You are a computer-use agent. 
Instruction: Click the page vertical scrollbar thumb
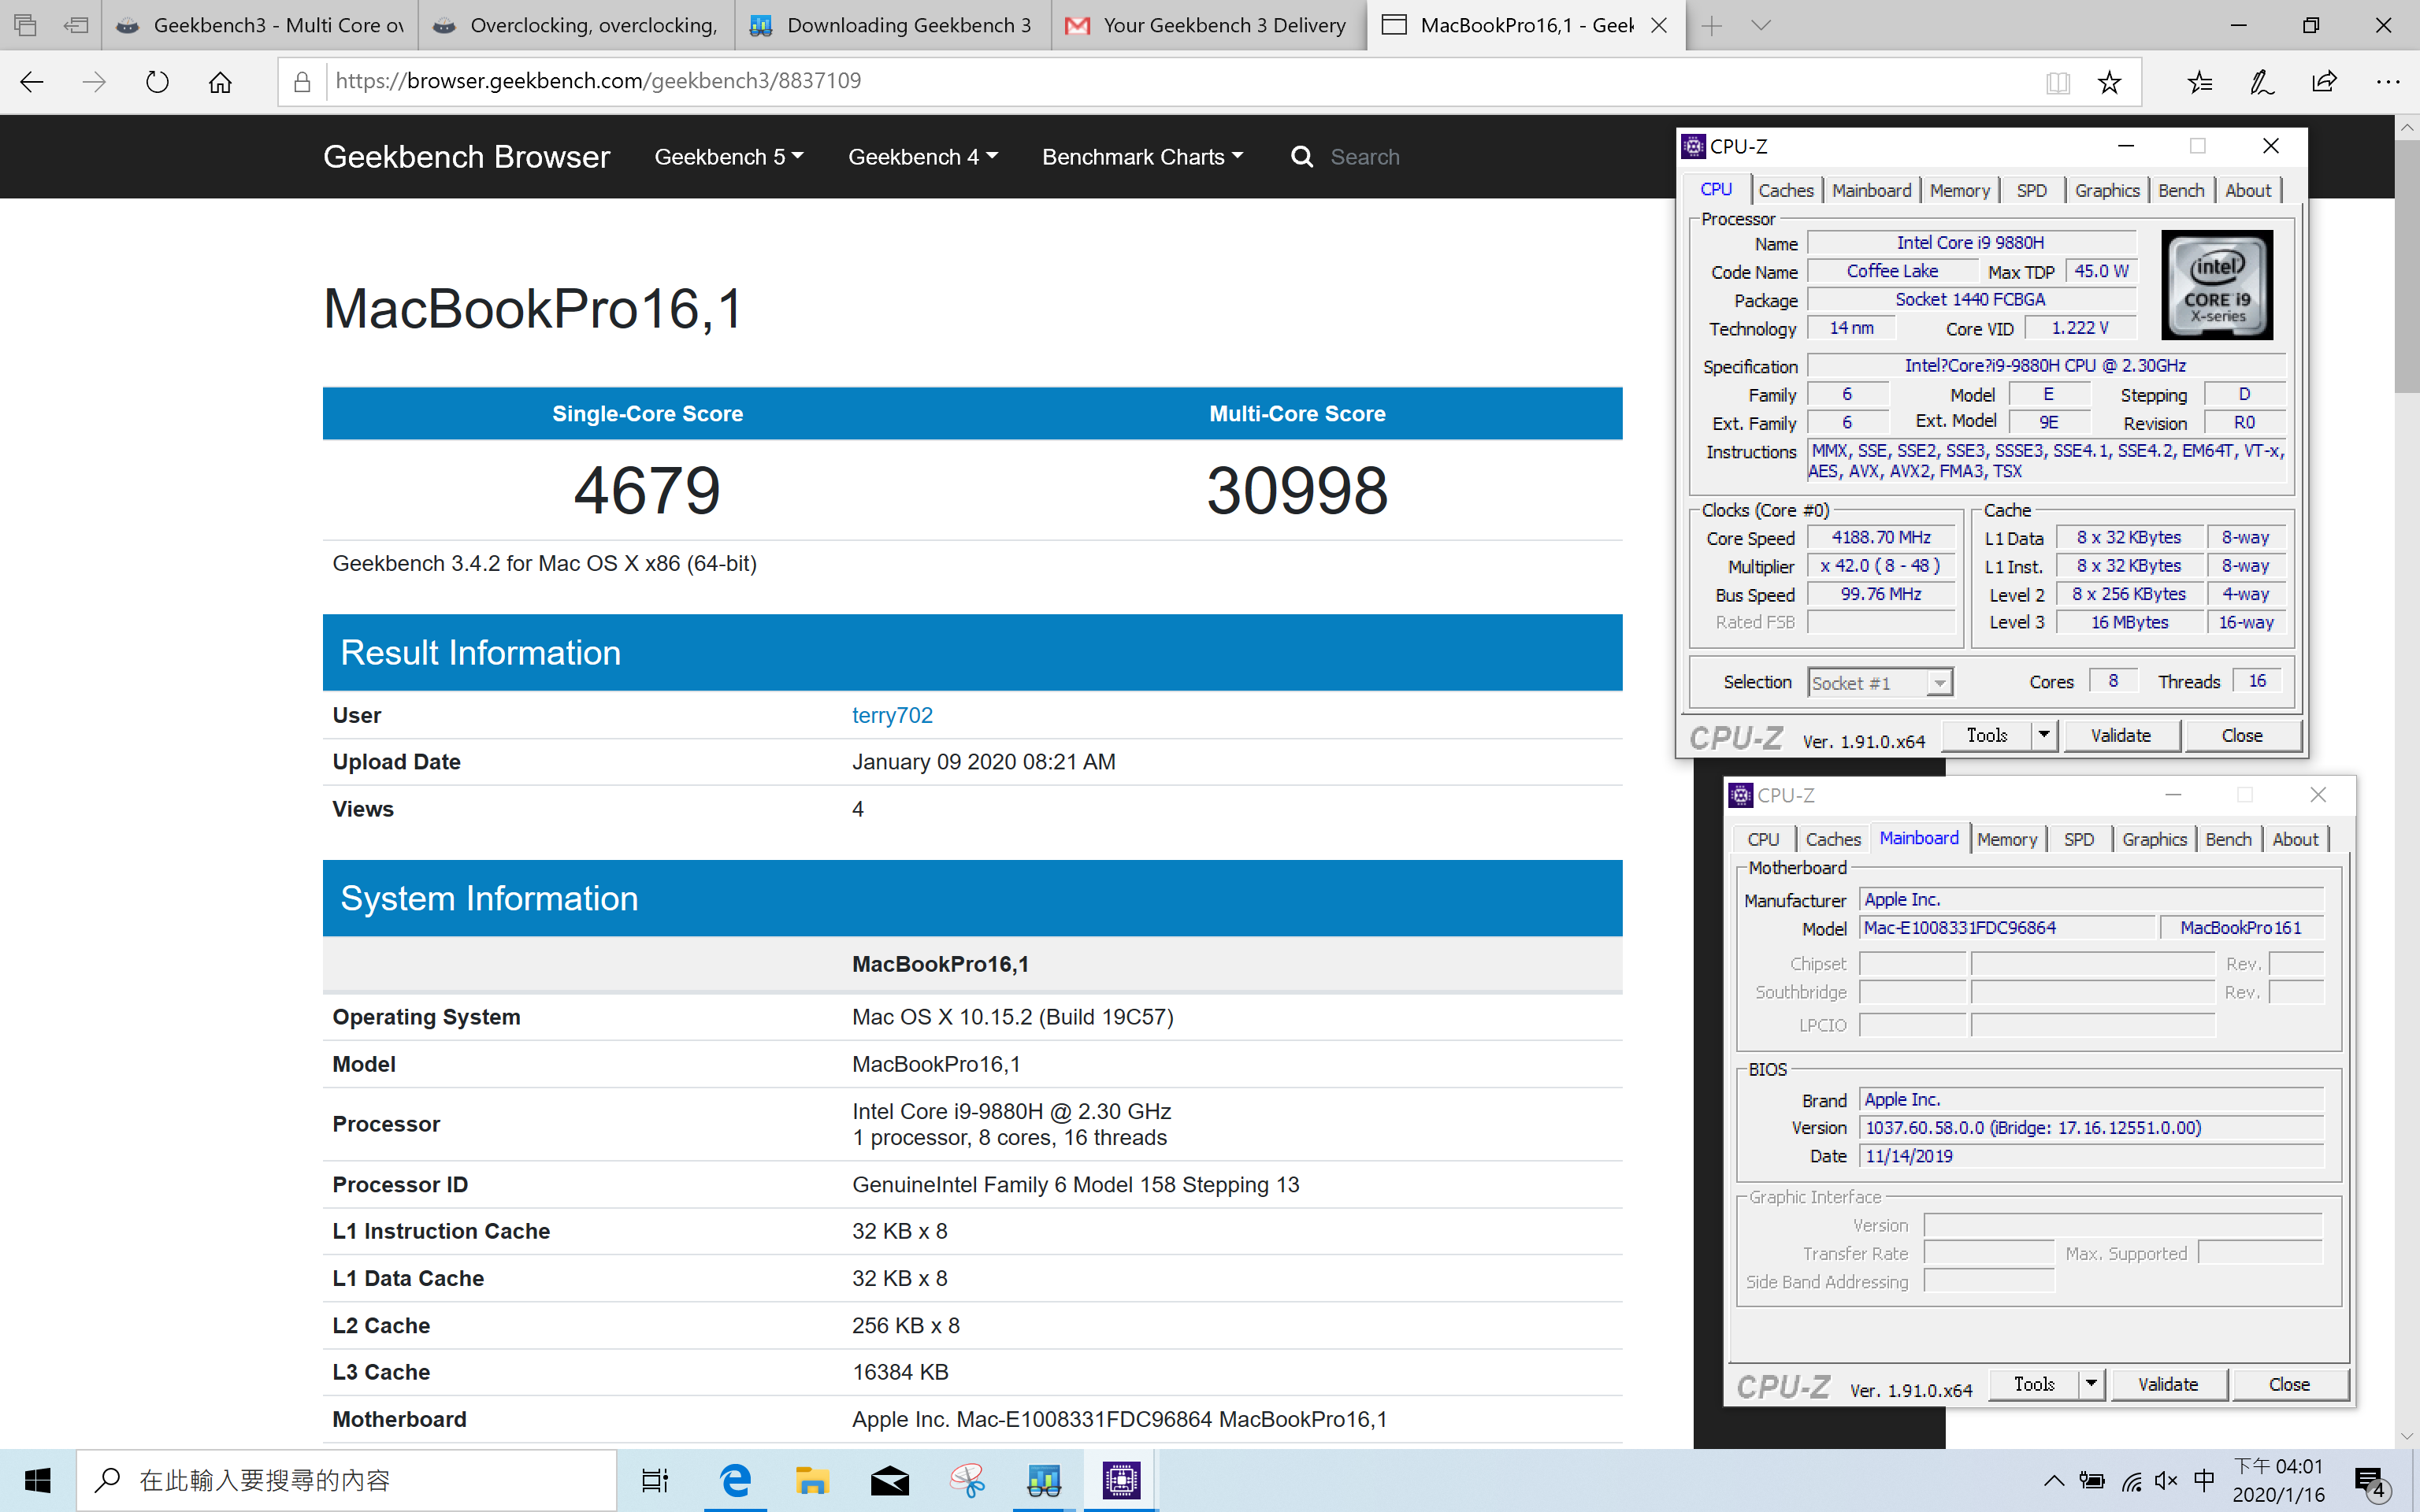[x=2406, y=266]
